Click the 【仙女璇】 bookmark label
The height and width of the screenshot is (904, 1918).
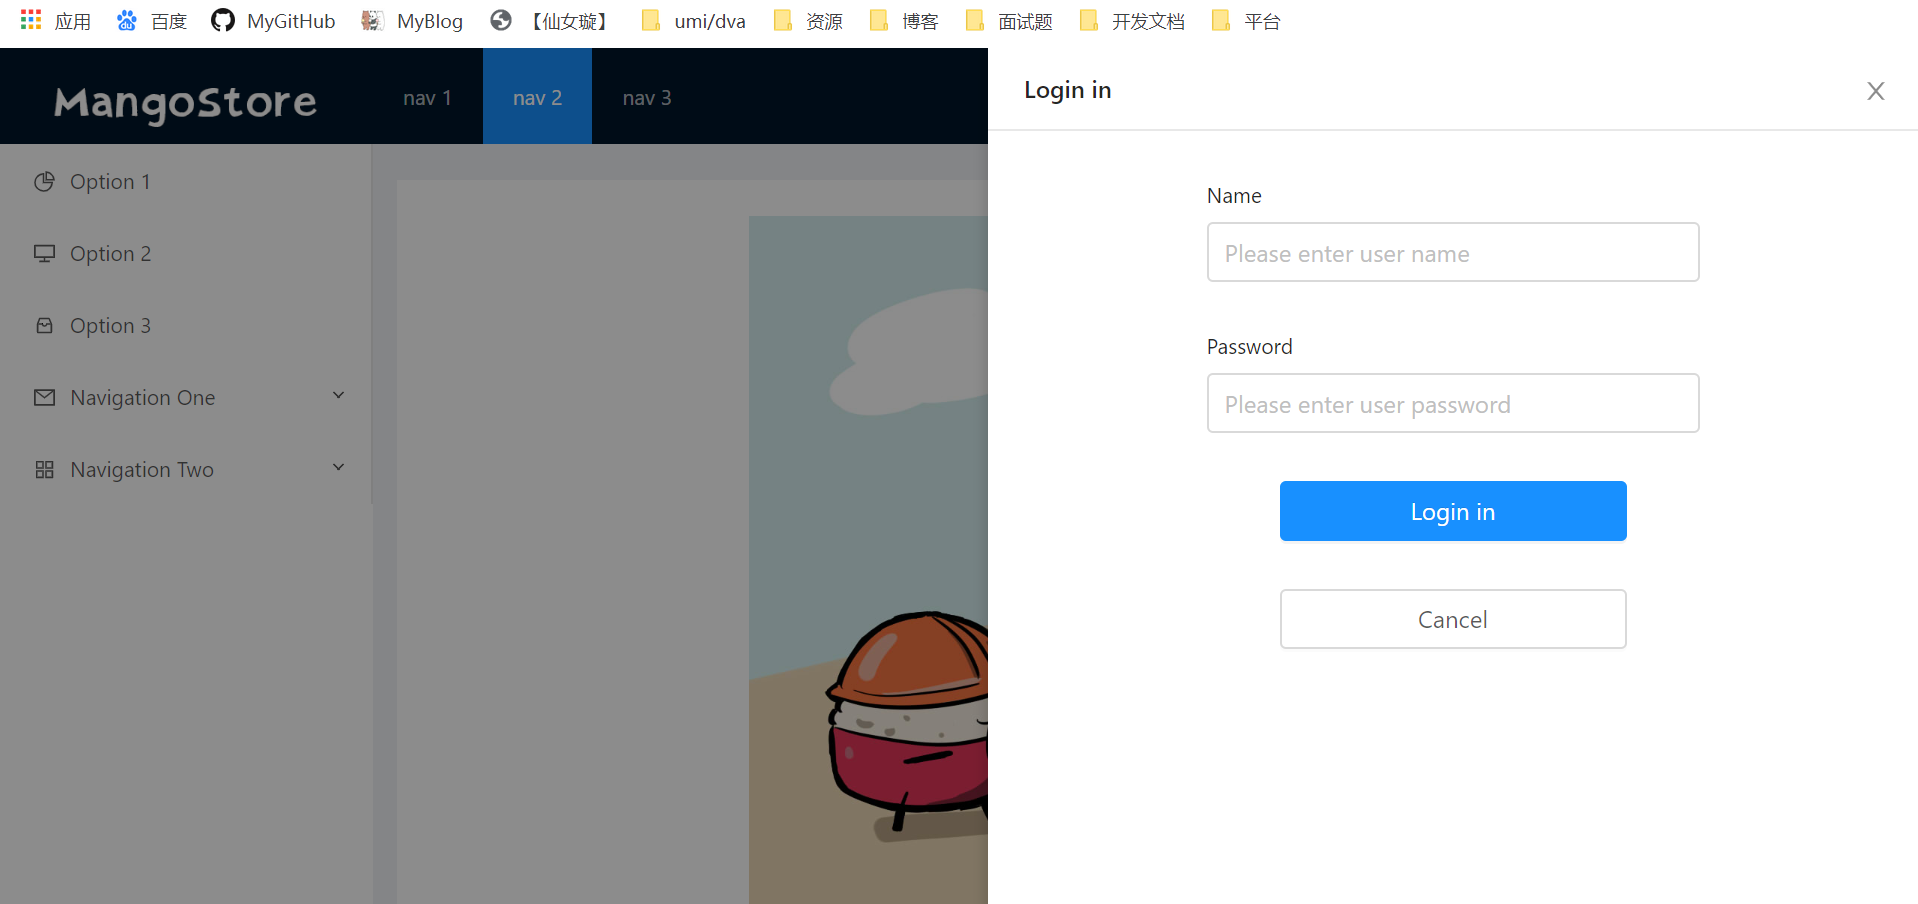[569, 21]
